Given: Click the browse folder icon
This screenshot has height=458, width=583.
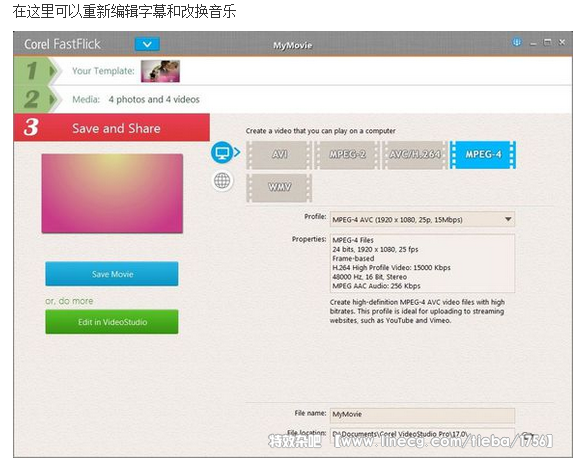Looking at the screenshot, I should (x=527, y=435).
